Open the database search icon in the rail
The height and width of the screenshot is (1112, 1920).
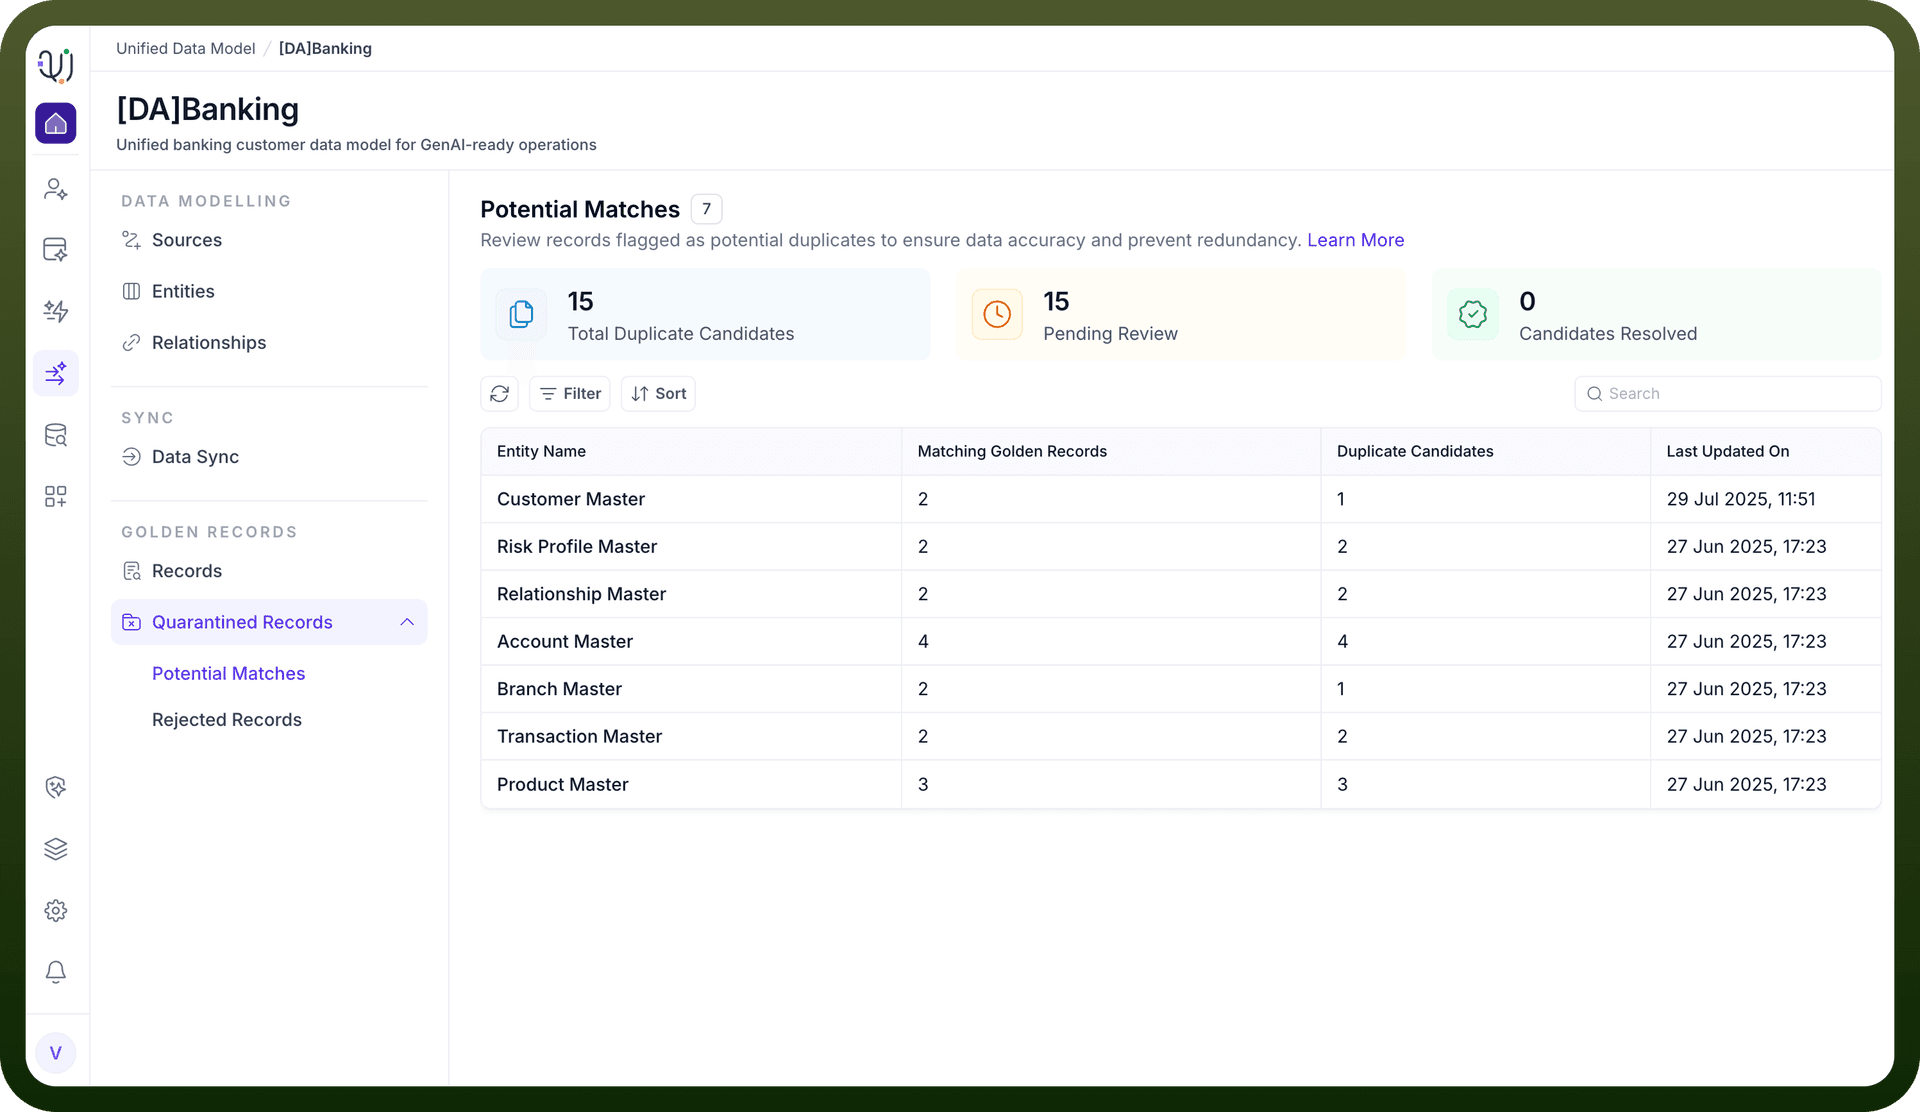(56, 435)
